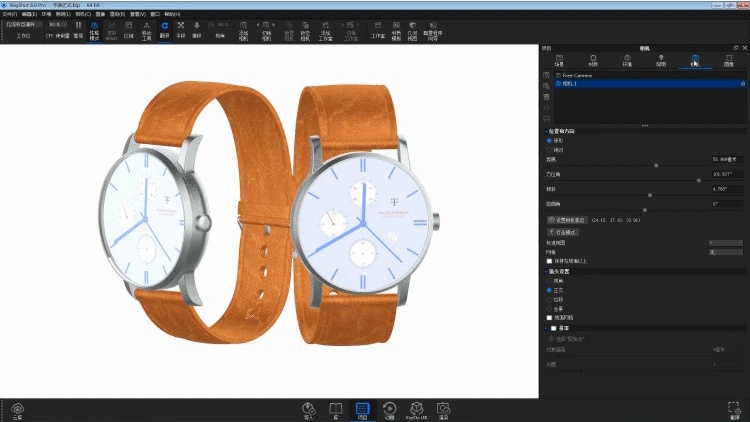750x422 pixels.
Task: Switch to the Scene (场景) tab
Action: coord(559,61)
